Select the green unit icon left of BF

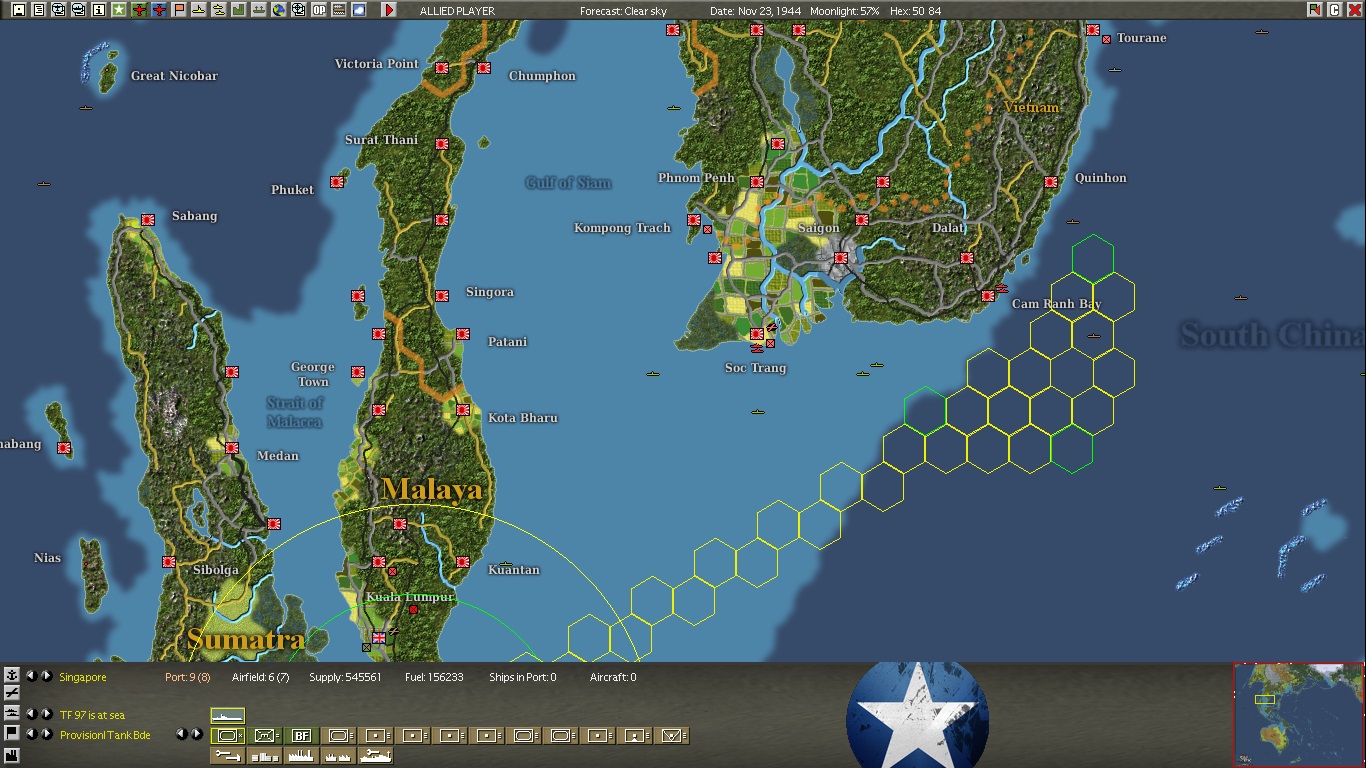265,735
